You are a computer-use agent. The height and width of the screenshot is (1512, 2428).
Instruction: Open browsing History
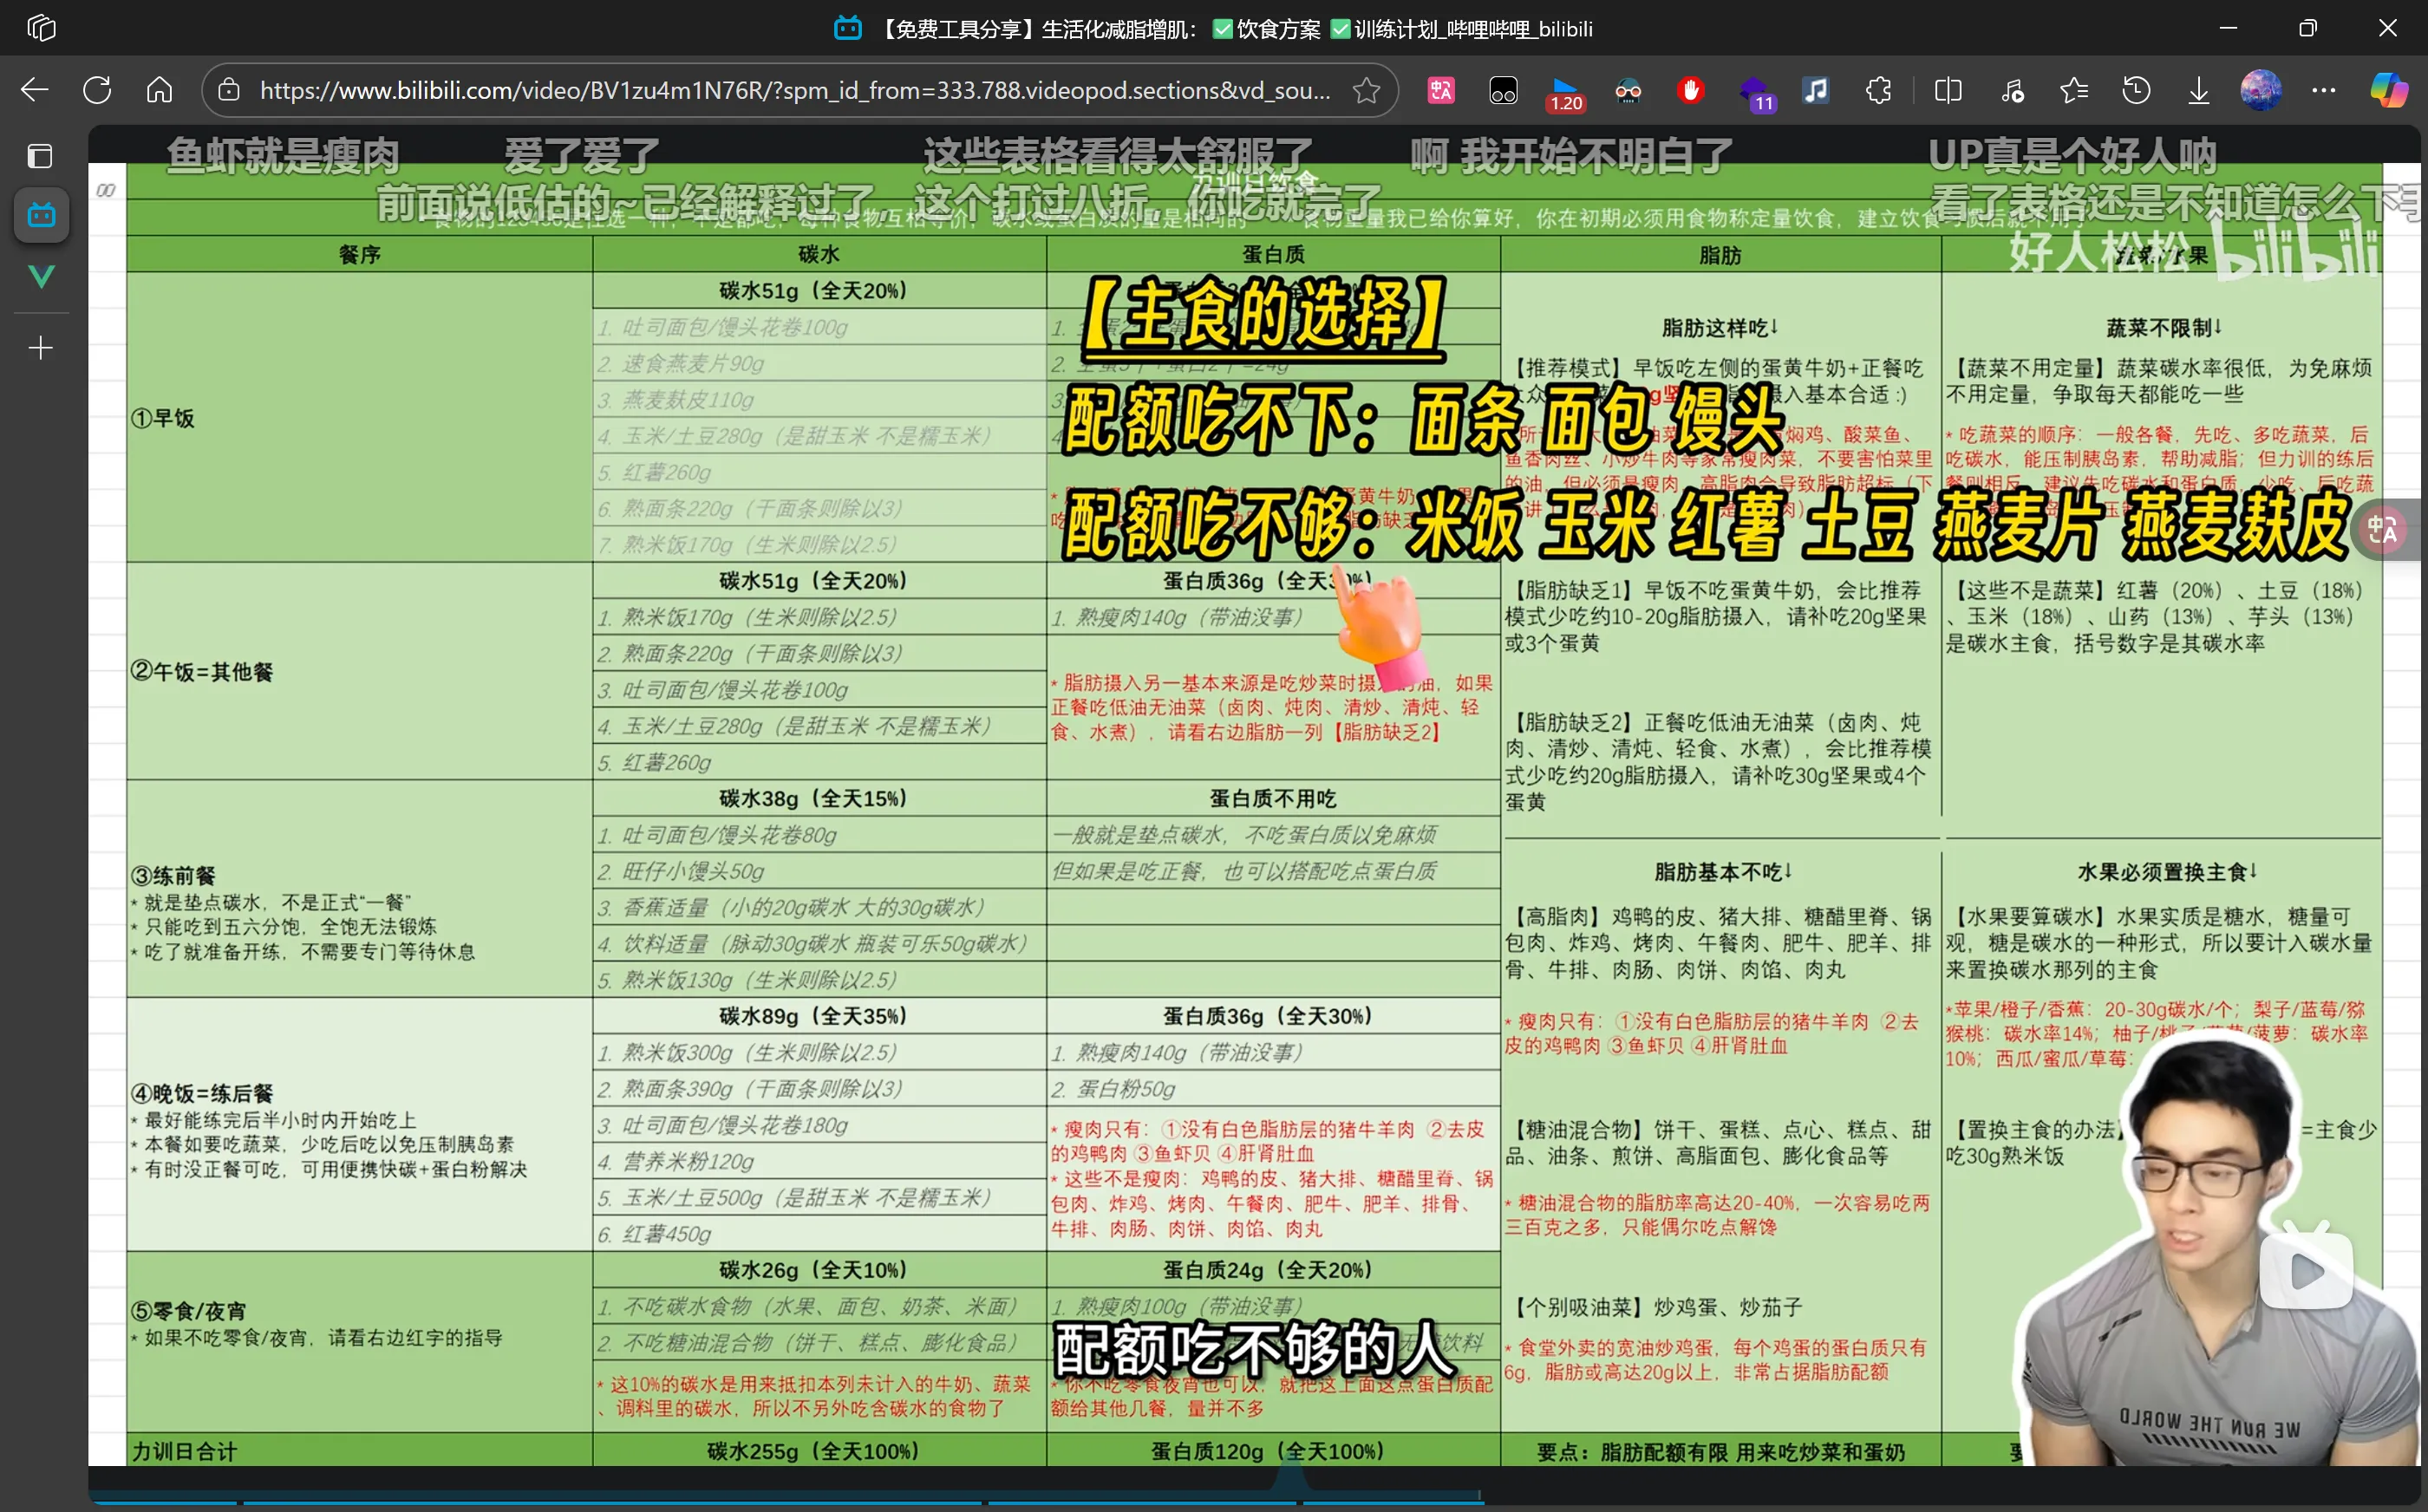pos(2136,91)
